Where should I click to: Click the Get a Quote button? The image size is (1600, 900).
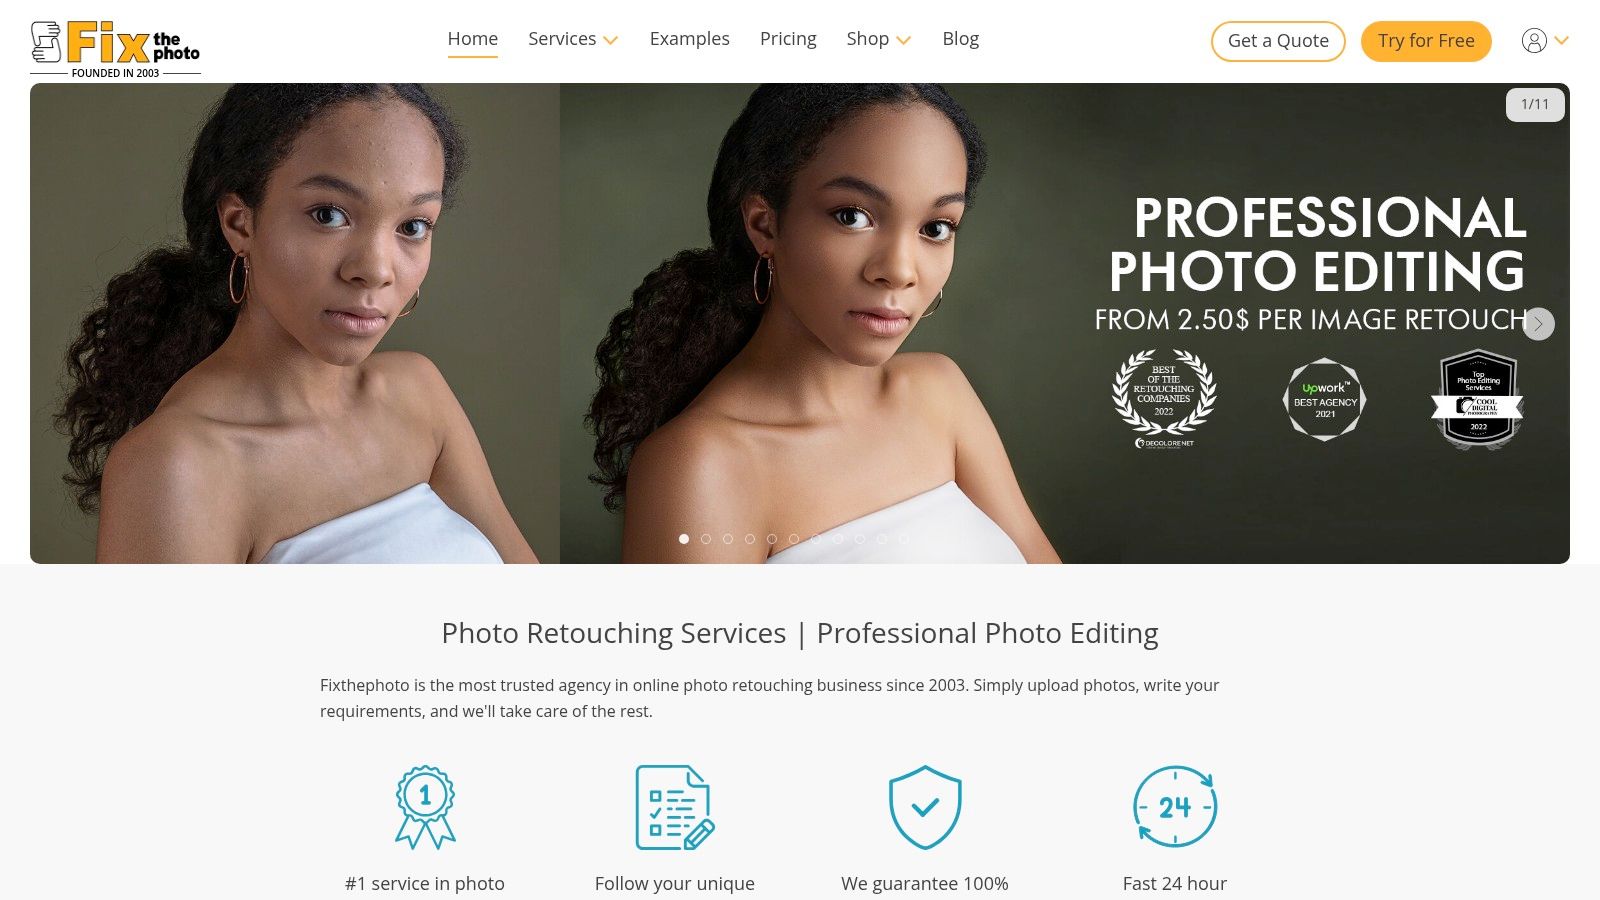tap(1278, 41)
